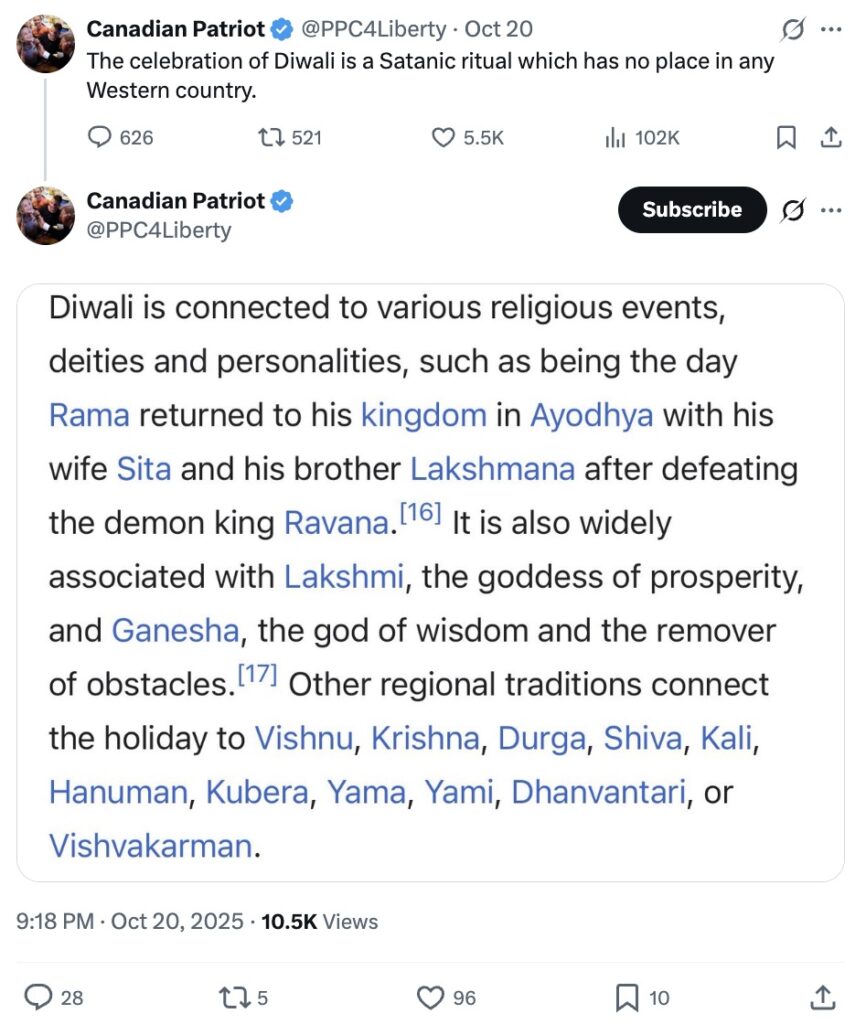Viewport: 866px width, 1024px height.
Task: Subscribe to Canadian Patriot
Action: tap(692, 210)
